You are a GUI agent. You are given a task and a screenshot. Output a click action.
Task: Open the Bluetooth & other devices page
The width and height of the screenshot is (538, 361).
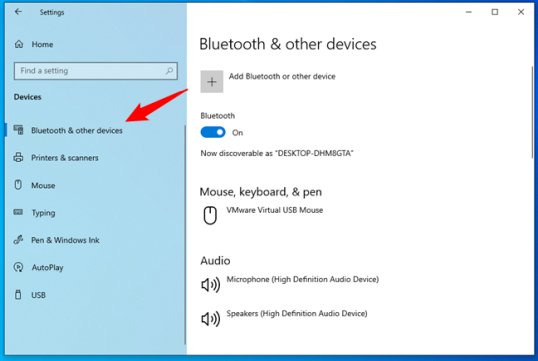tap(77, 130)
